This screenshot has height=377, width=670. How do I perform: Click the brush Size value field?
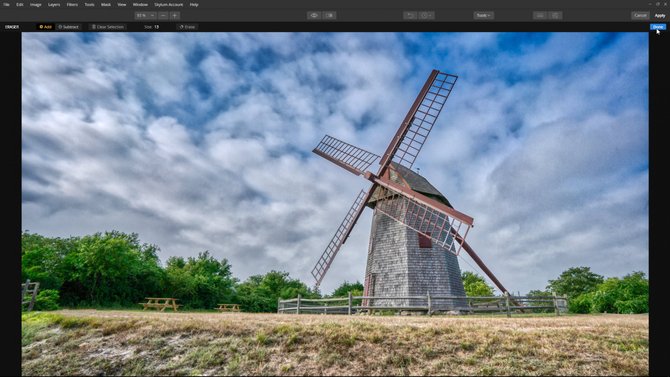[156, 27]
